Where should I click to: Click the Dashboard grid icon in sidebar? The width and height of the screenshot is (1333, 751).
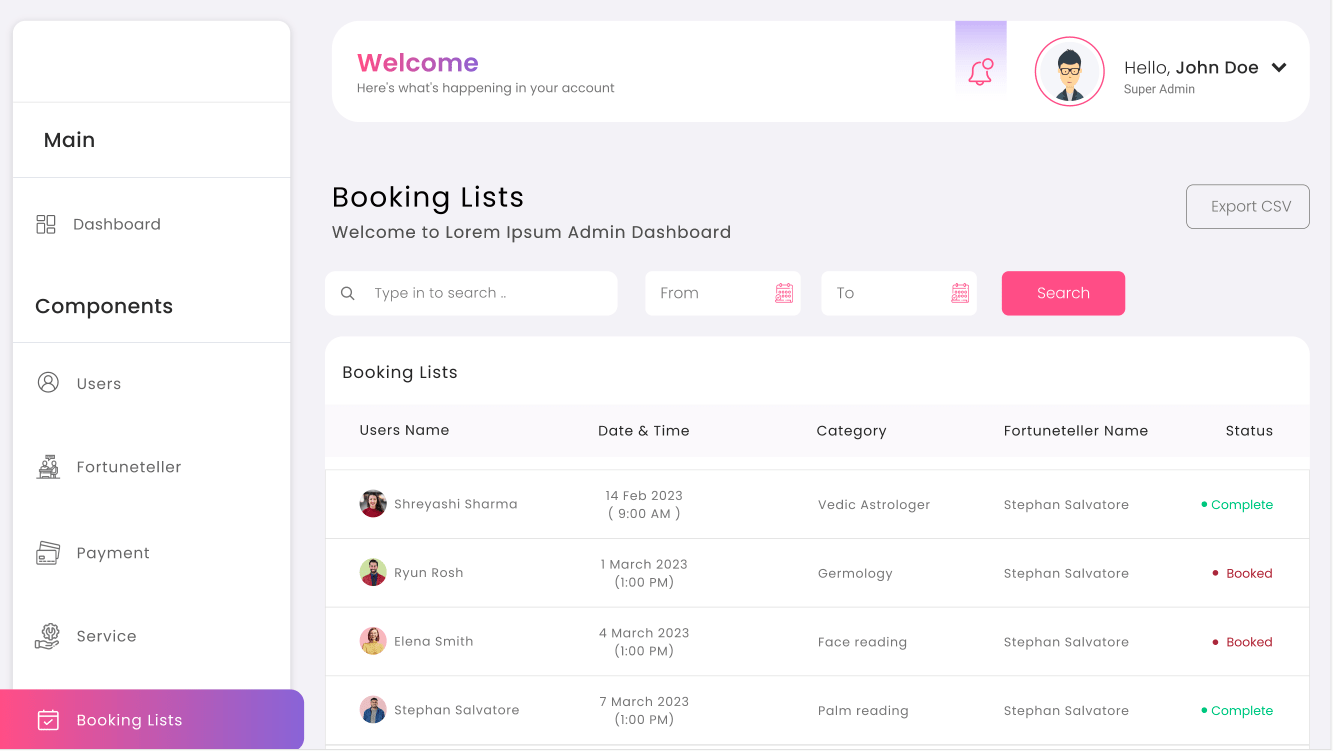point(46,224)
